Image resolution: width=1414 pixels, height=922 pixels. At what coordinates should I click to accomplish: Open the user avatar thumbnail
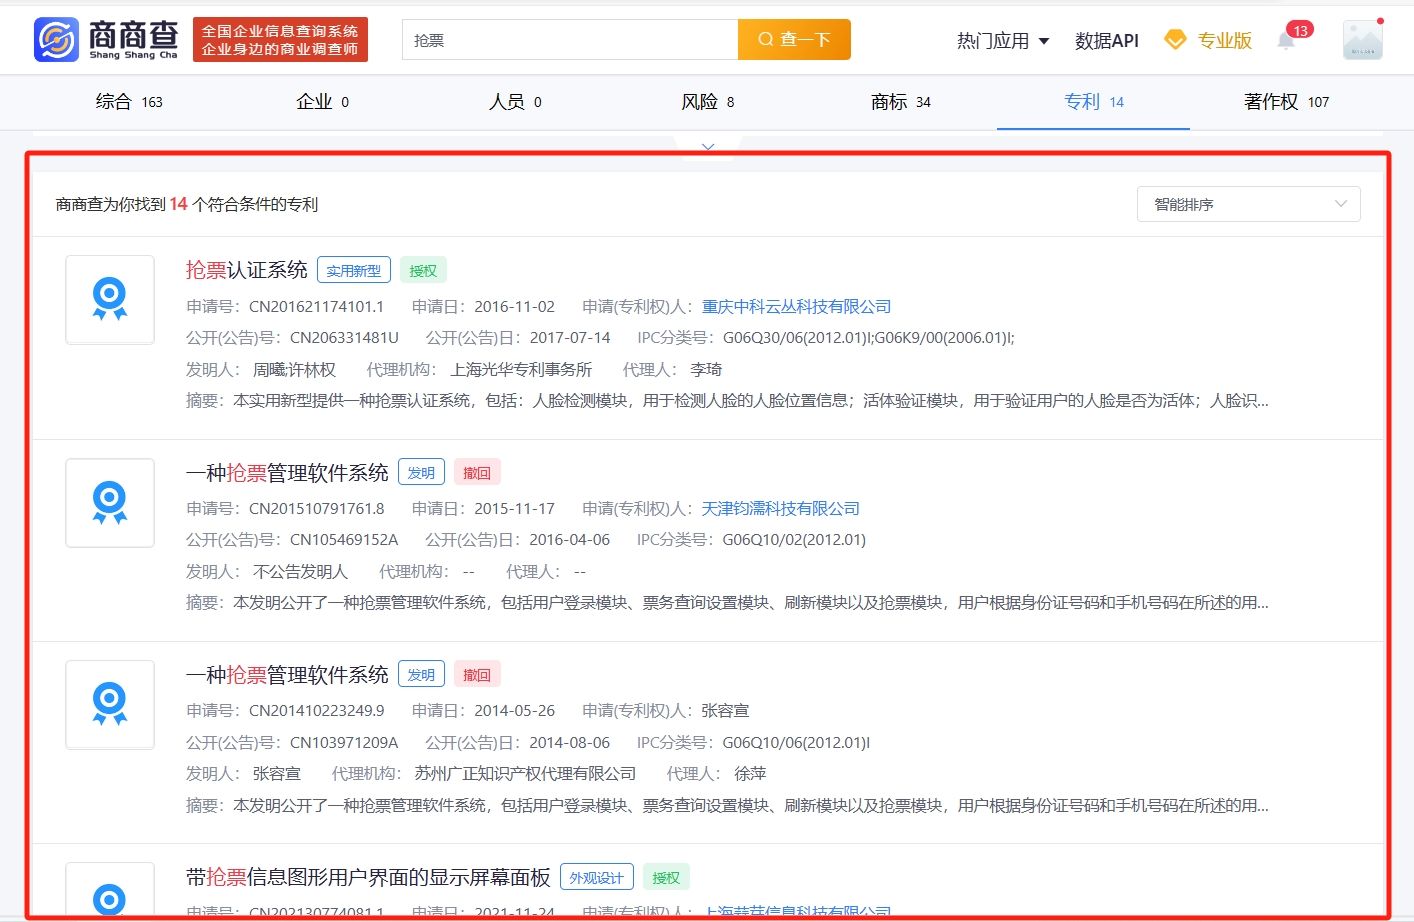[1362, 40]
